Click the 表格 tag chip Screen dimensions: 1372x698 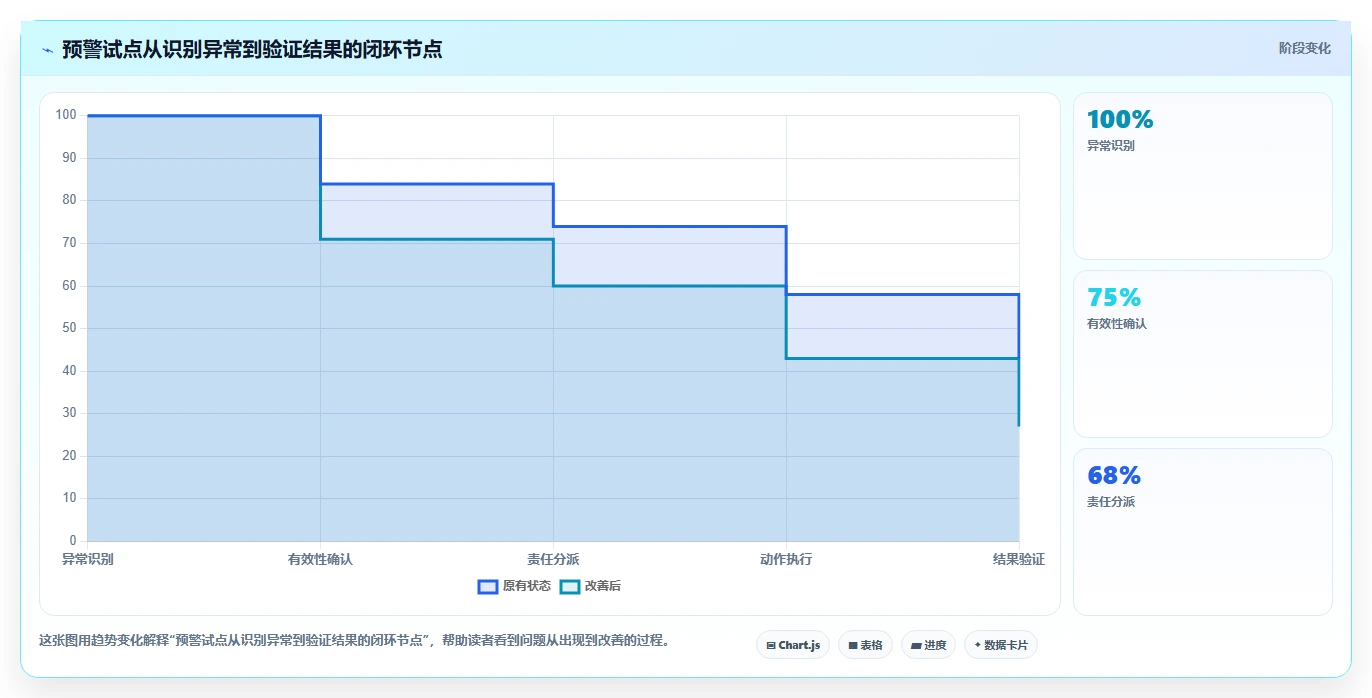[x=865, y=645]
